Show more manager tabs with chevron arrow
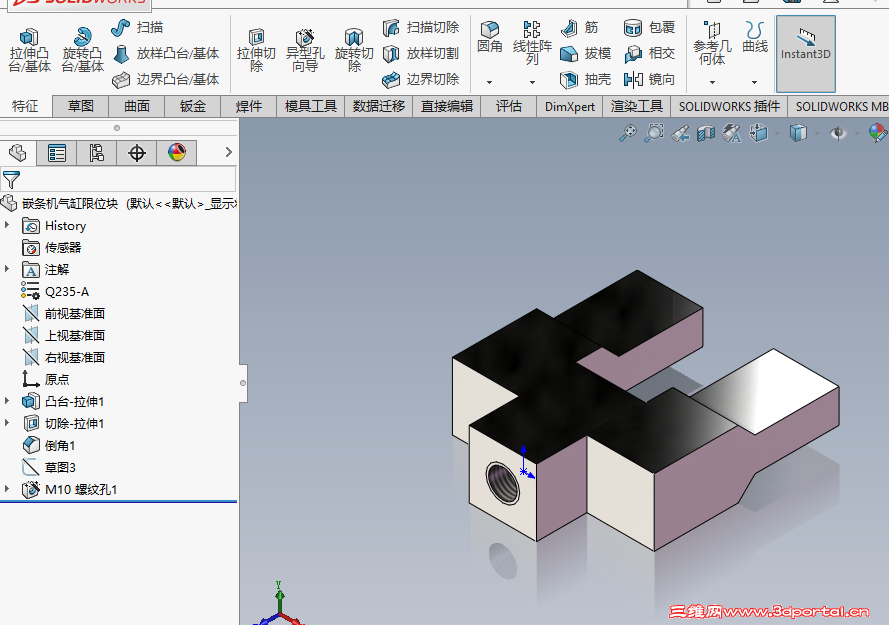889x625 pixels. click(x=228, y=152)
